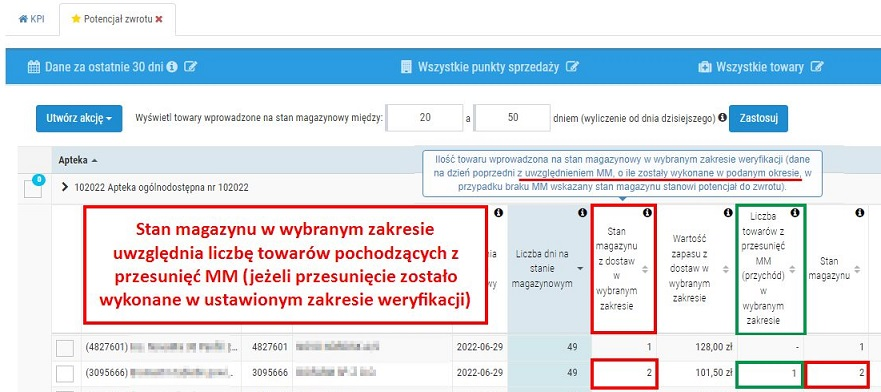
Task: Open the KPI home tab
Action: [31, 19]
